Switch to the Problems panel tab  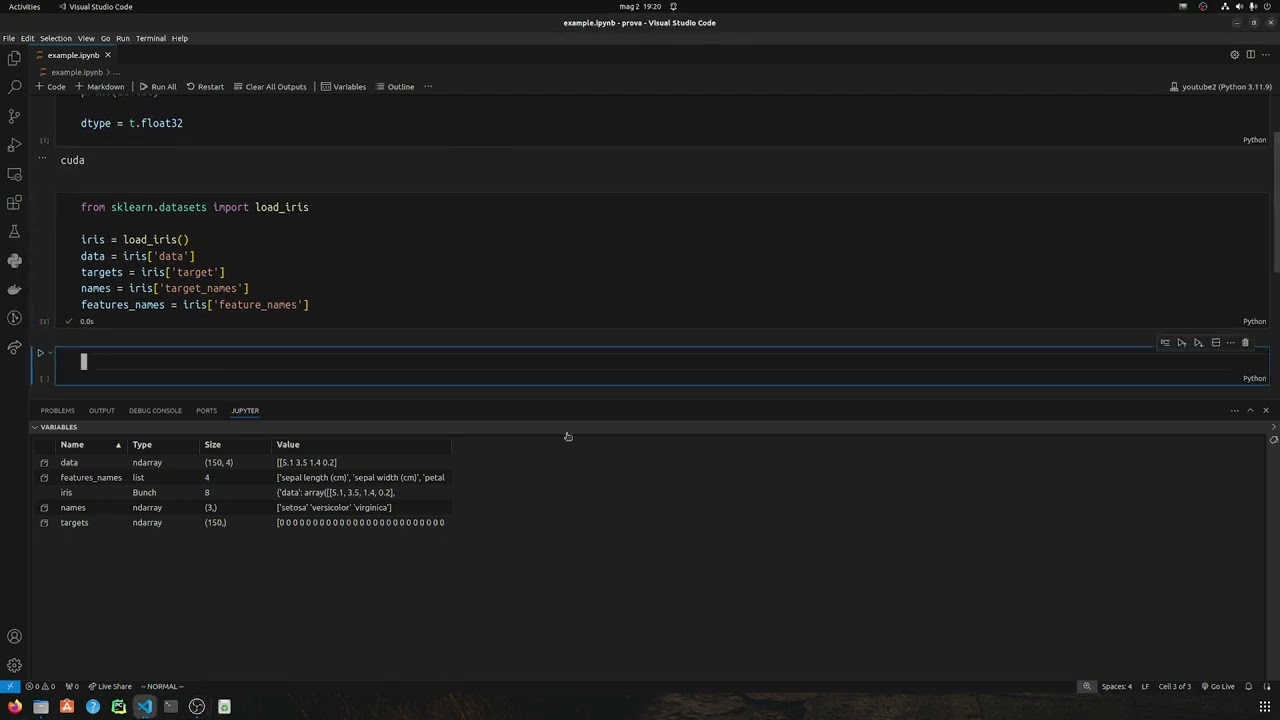pos(57,411)
